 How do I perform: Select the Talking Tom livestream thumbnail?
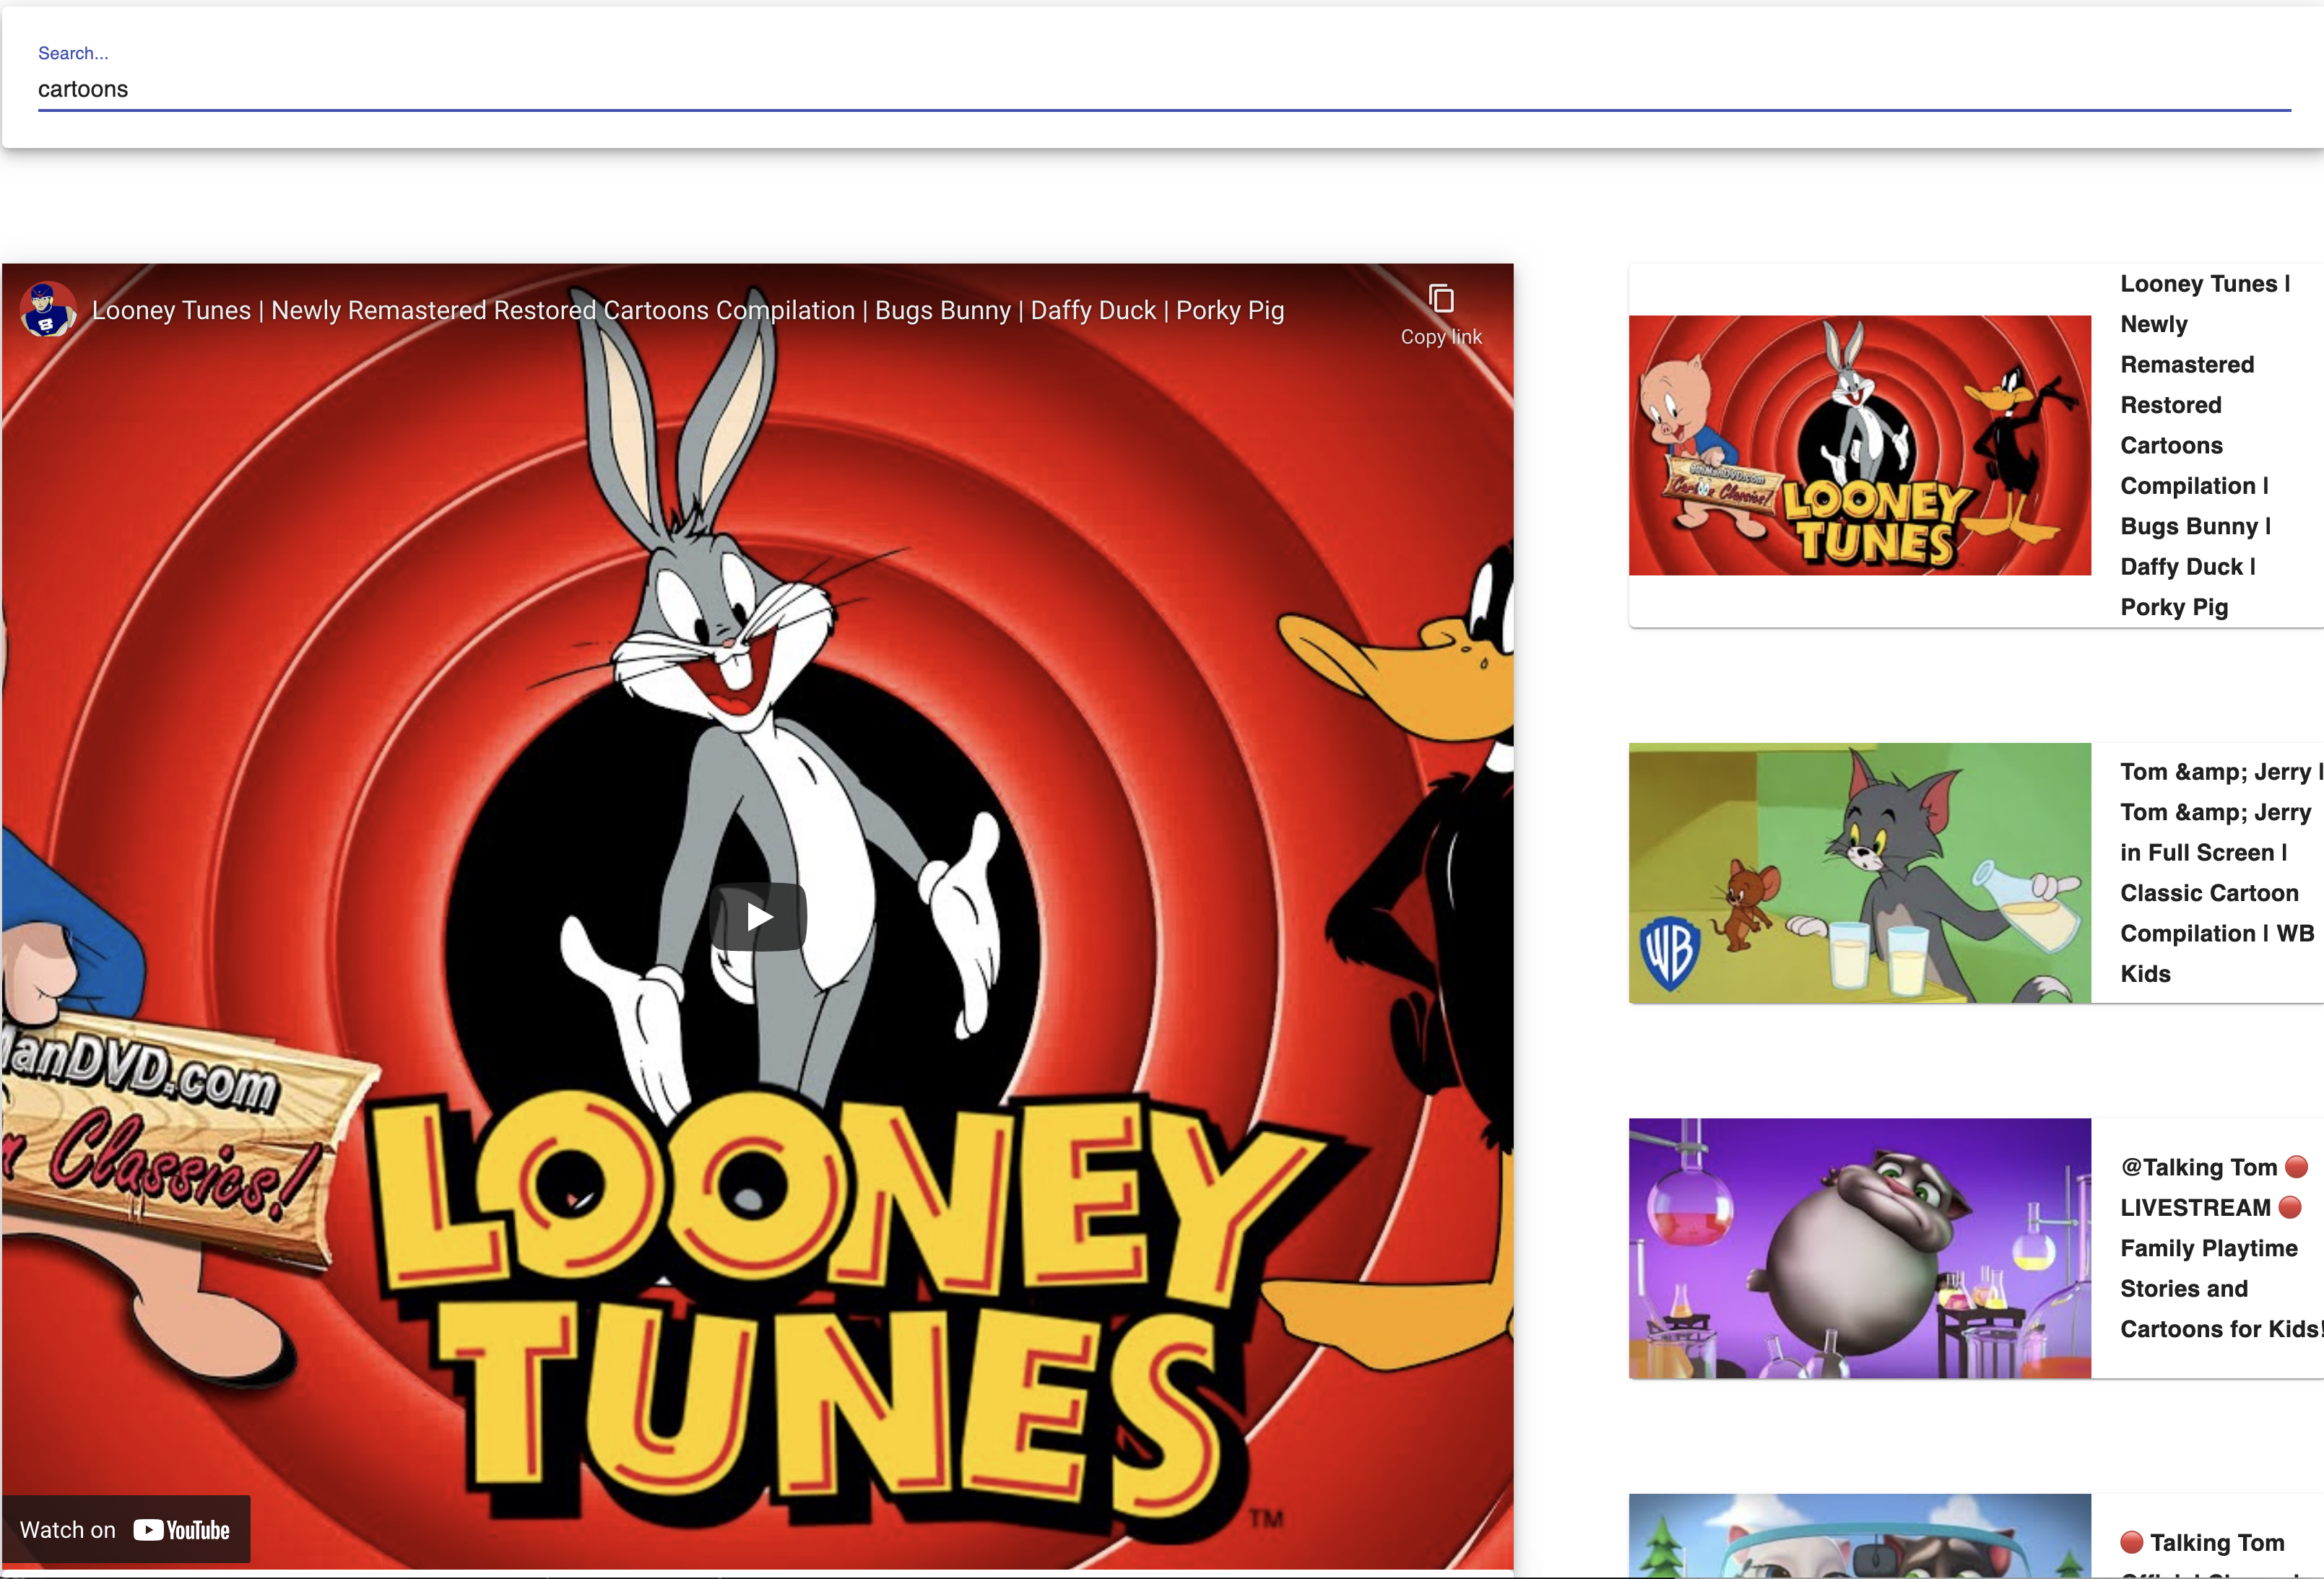[1859, 1248]
